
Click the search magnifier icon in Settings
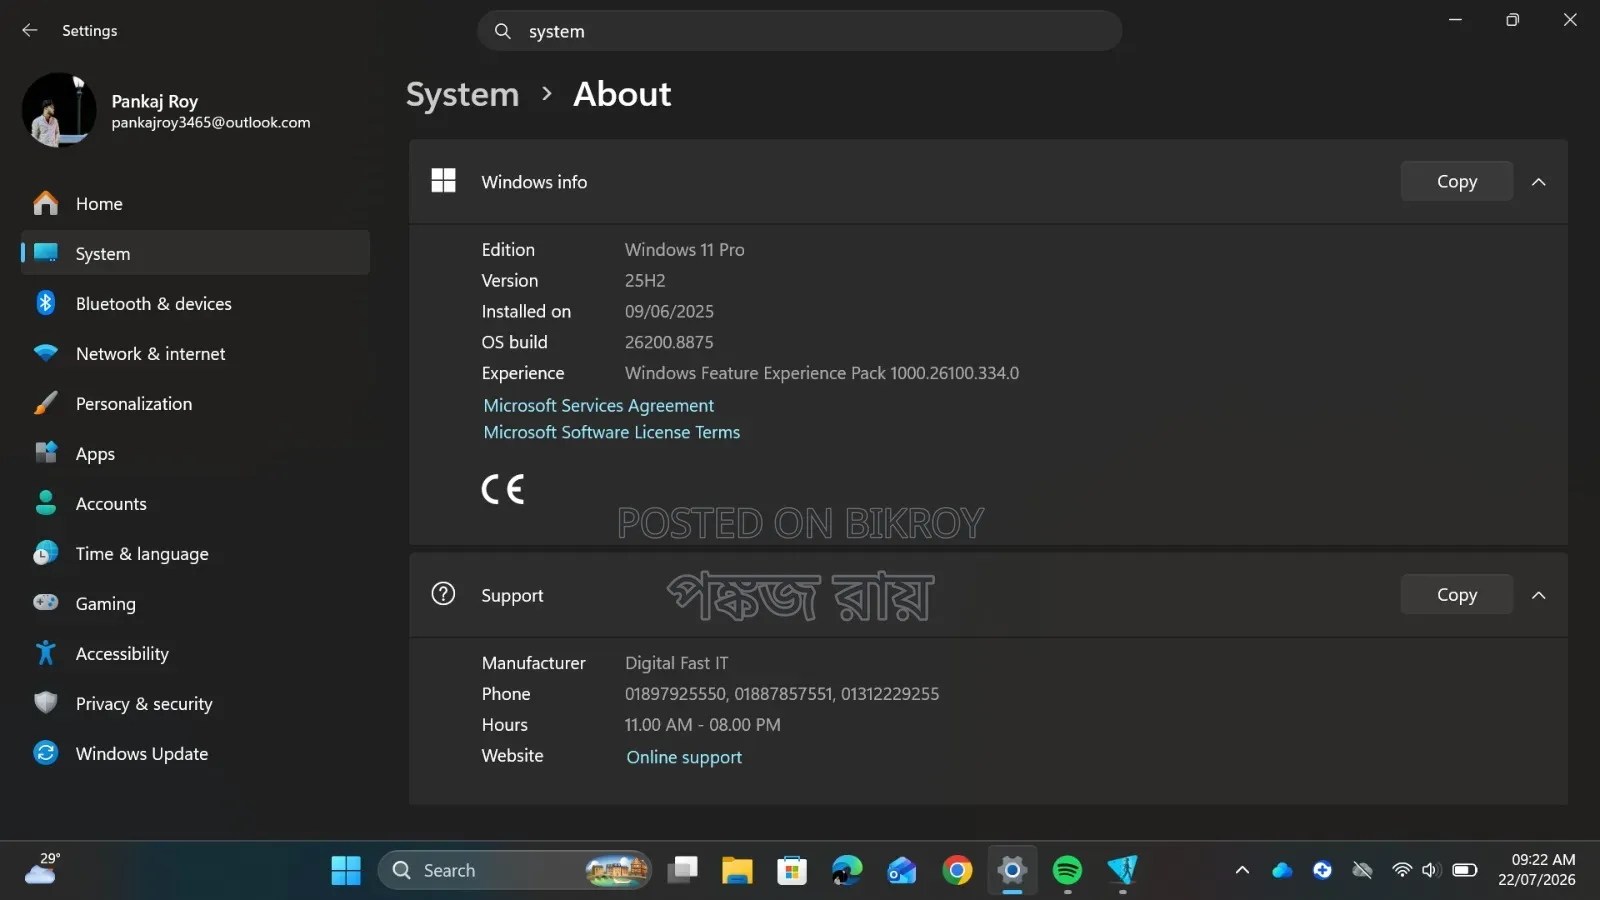point(503,31)
